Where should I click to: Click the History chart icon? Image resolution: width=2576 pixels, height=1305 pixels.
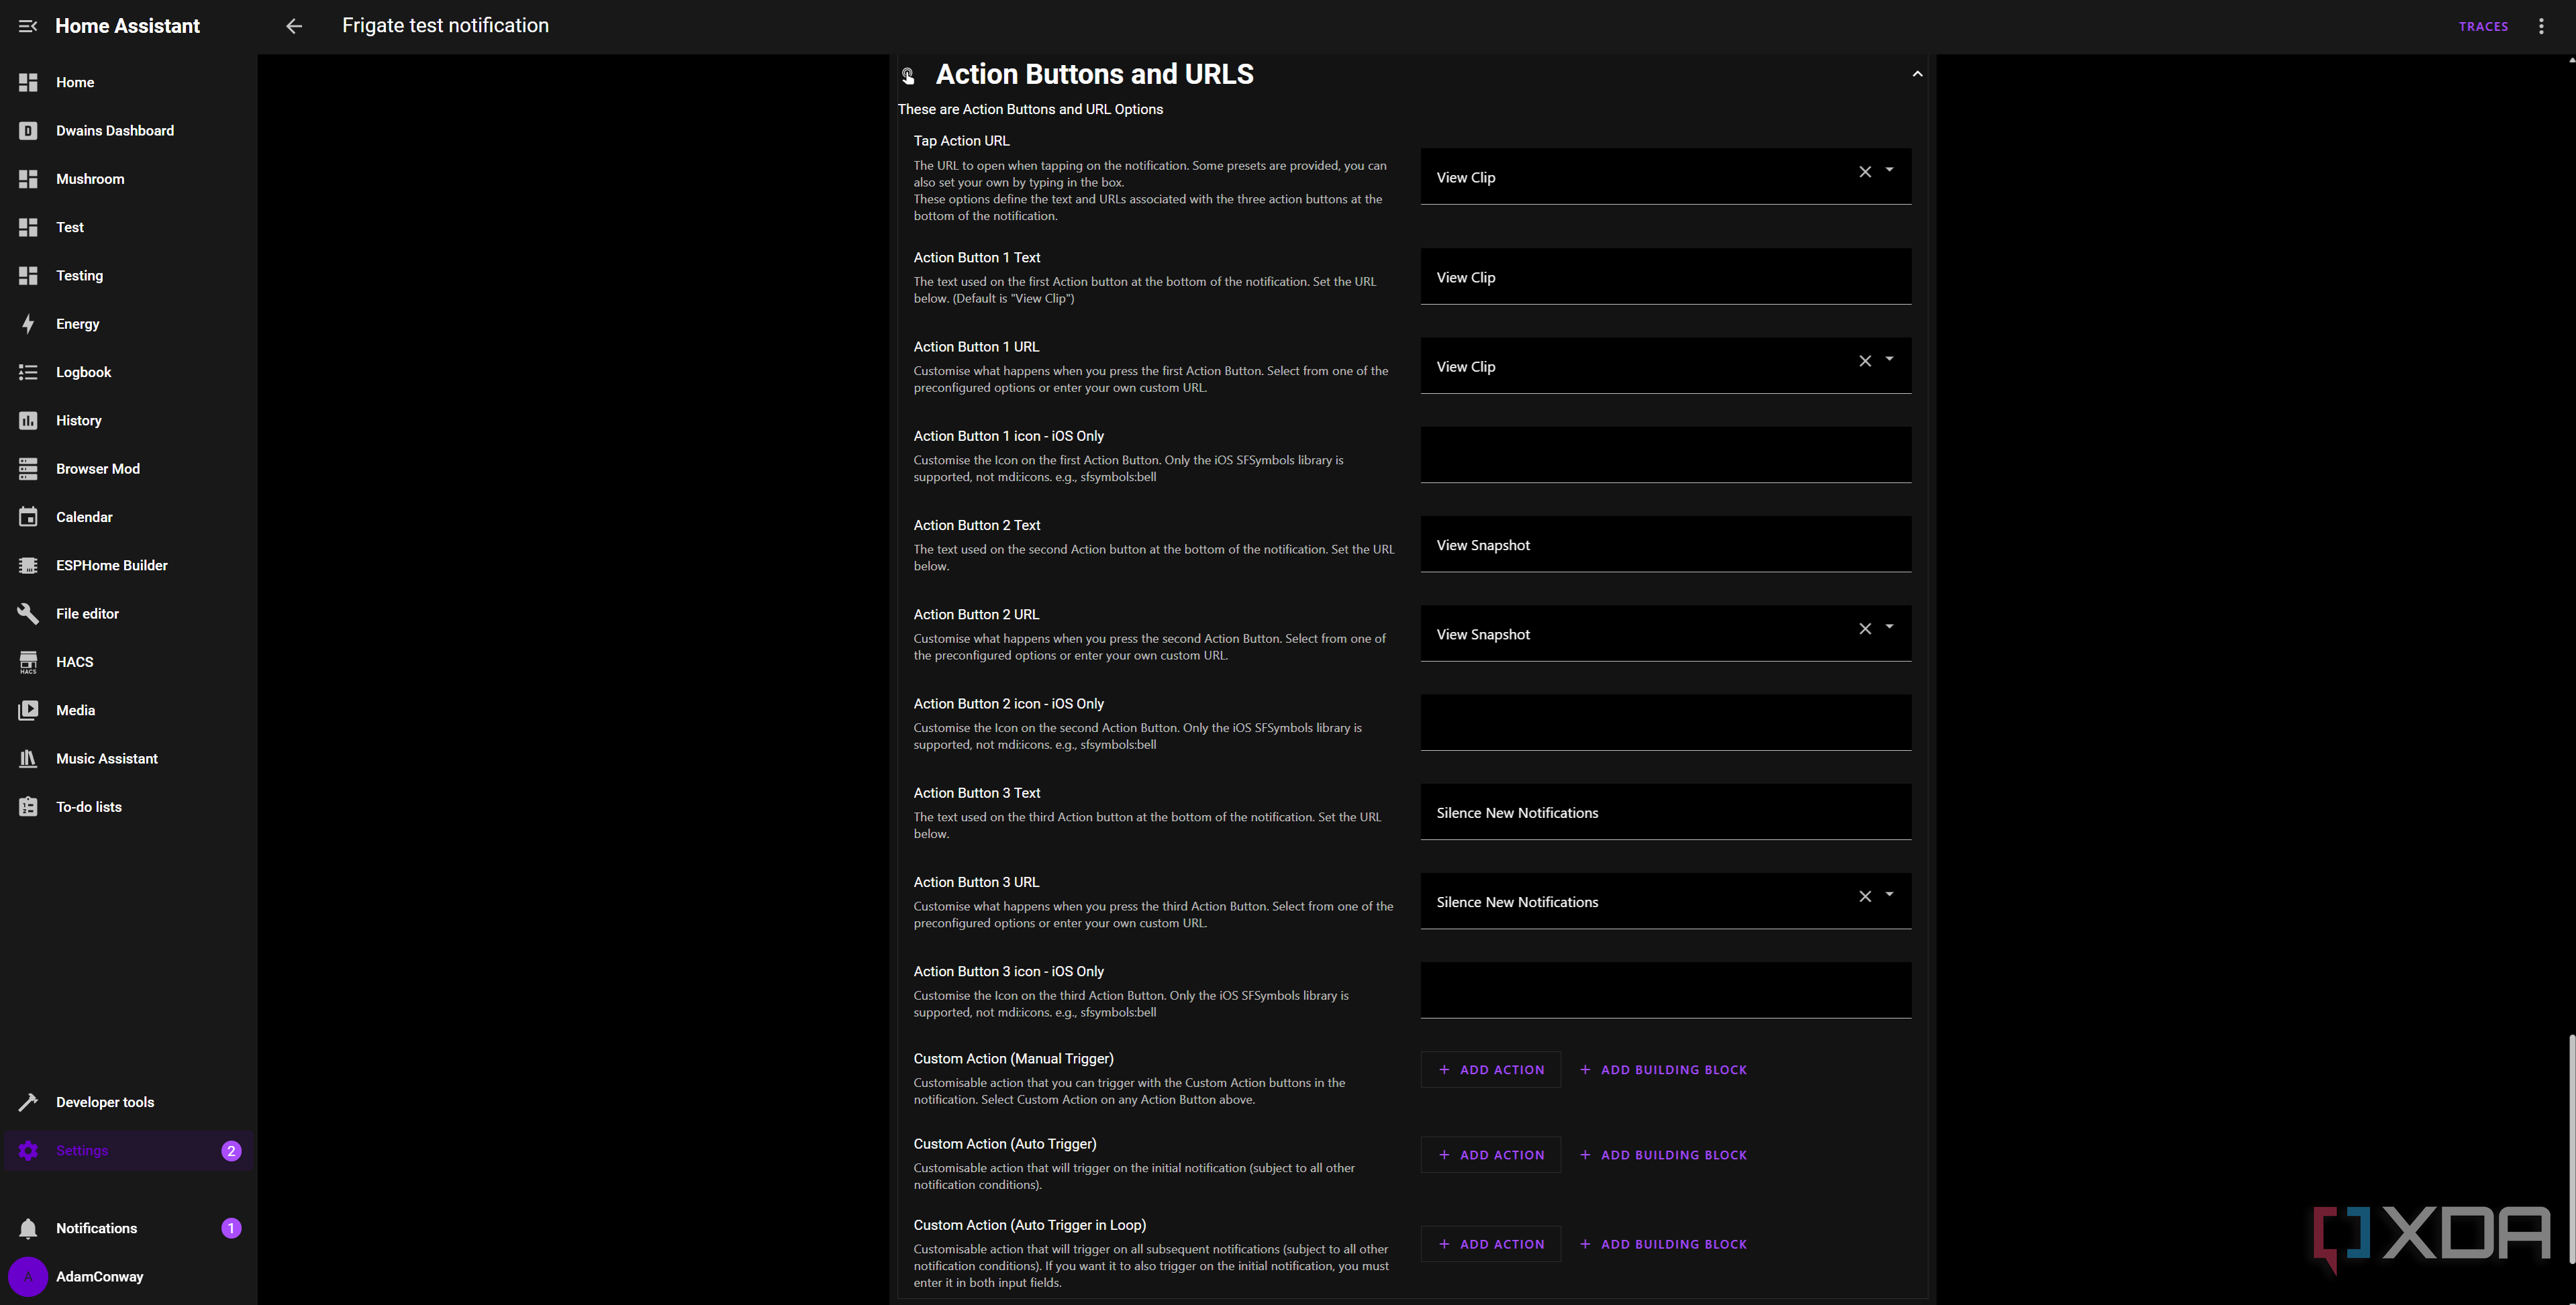pos(28,421)
